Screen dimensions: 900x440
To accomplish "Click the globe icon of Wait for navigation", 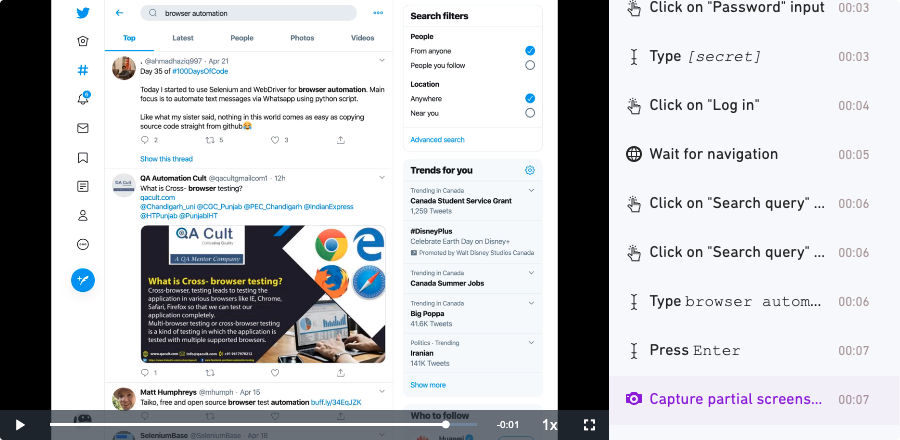I will tap(634, 154).
